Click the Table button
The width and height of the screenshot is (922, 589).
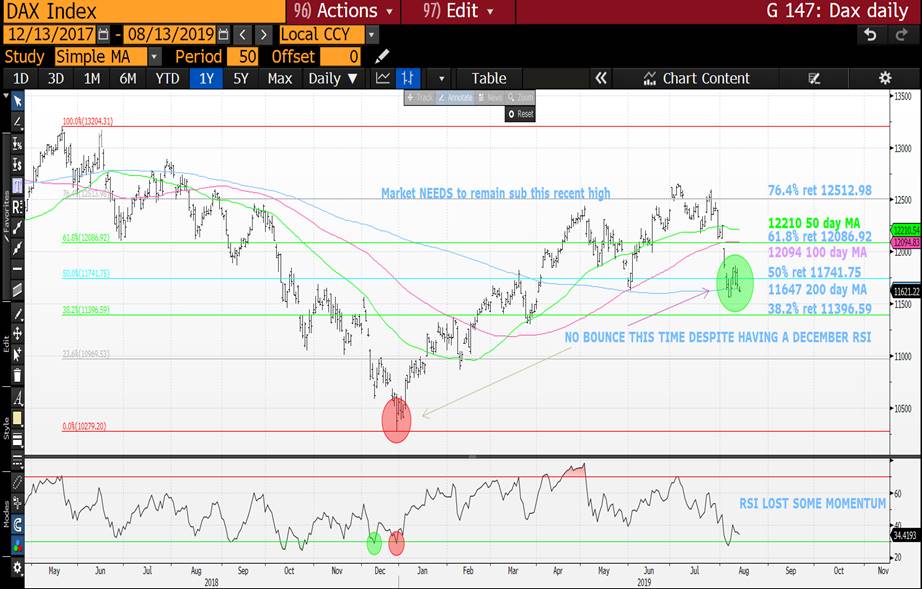click(489, 78)
